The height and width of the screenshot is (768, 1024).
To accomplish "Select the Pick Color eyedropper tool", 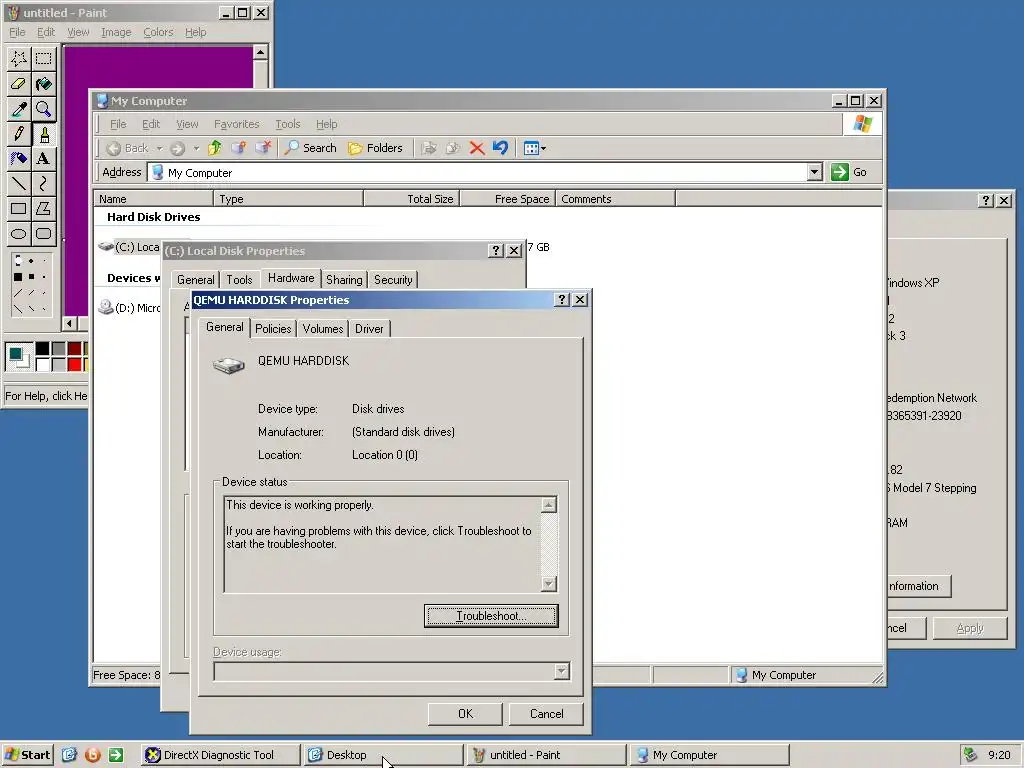I will pos(19,108).
